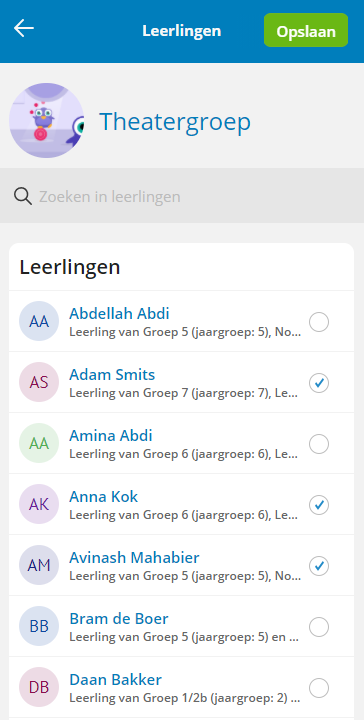Open the Theatergroep group avatar image
The image size is (364, 720).
point(46,121)
